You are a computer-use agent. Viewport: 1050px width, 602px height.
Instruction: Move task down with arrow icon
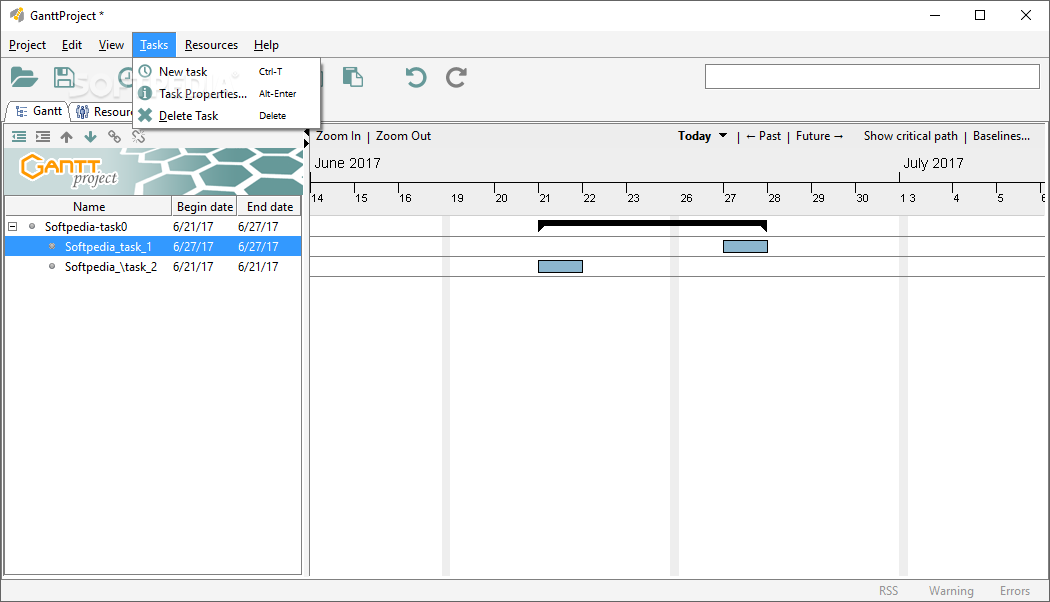click(x=90, y=137)
